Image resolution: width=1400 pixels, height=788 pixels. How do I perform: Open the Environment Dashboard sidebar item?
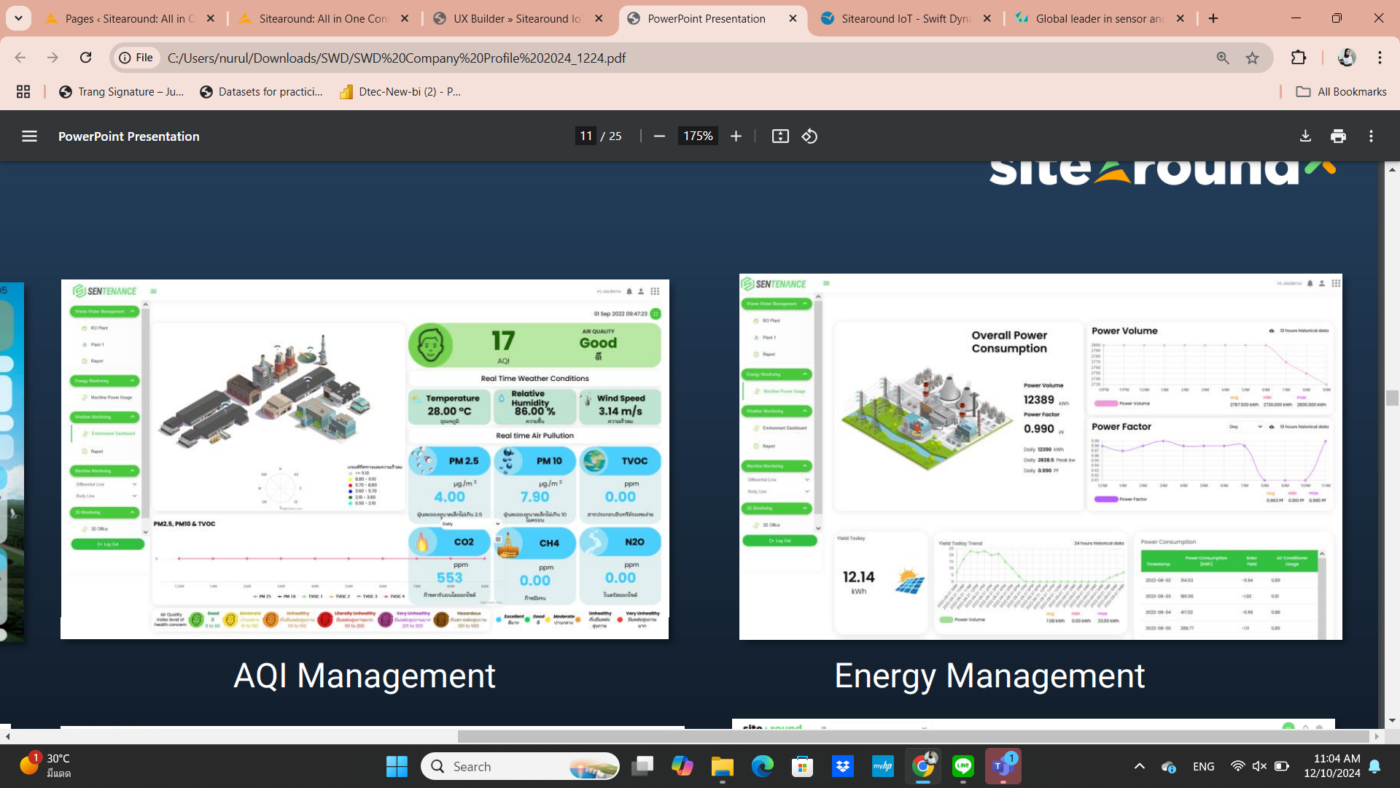click(x=113, y=434)
